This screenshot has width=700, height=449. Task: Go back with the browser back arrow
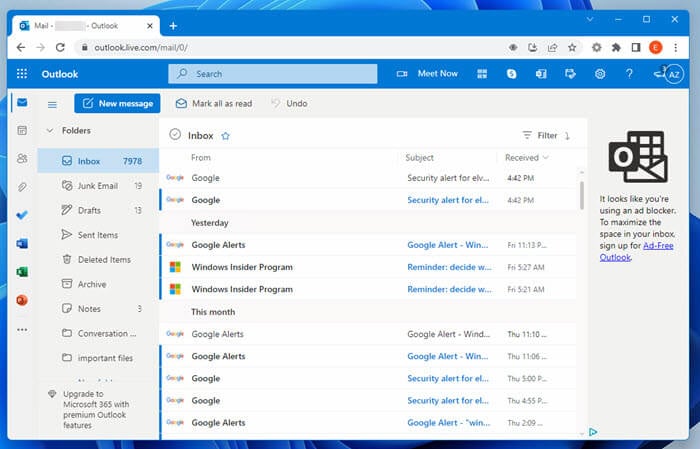[21, 47]
